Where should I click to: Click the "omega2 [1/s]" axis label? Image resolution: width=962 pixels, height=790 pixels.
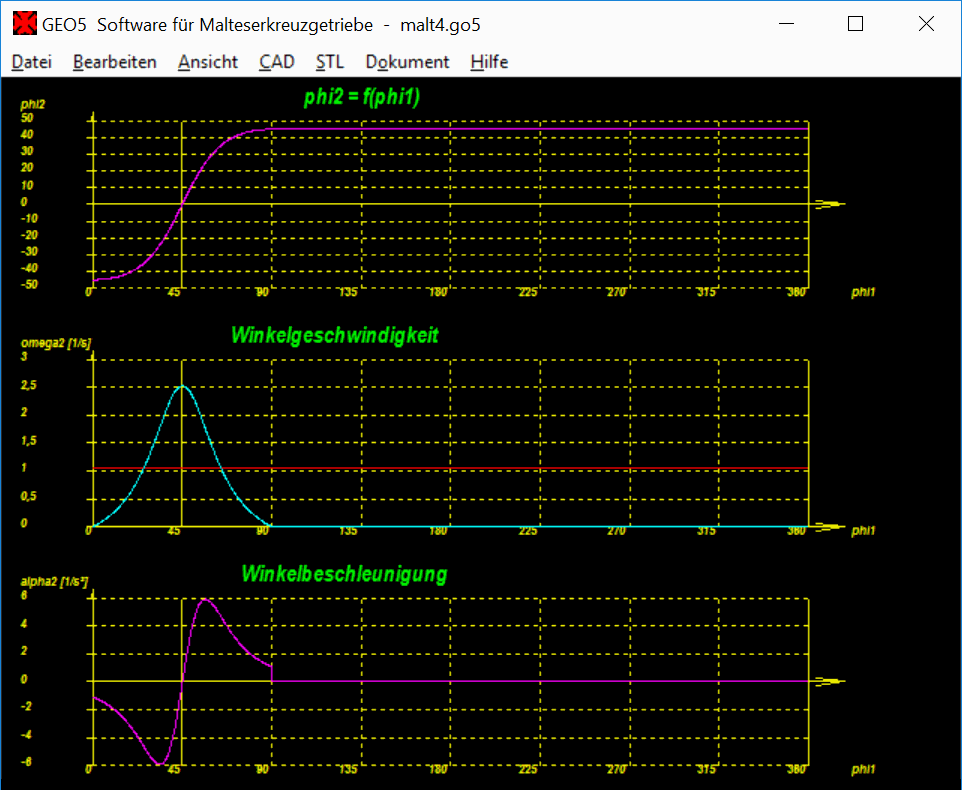coord(55,343)
